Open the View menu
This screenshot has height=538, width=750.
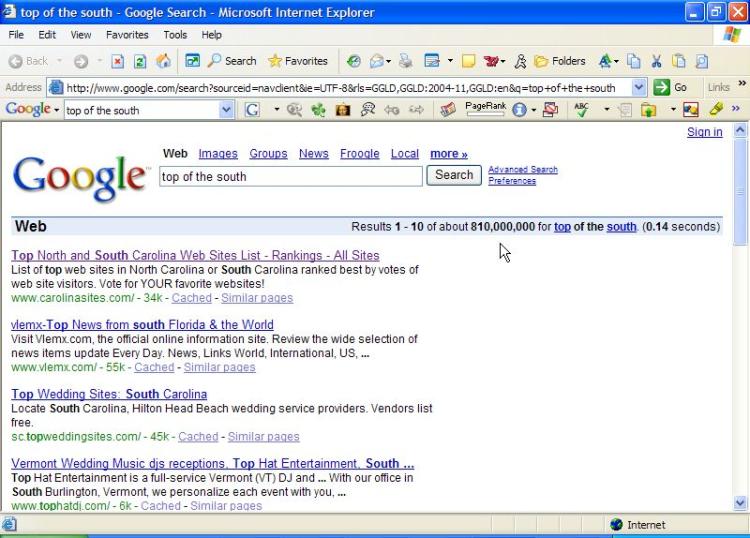[x=80, y=35]
